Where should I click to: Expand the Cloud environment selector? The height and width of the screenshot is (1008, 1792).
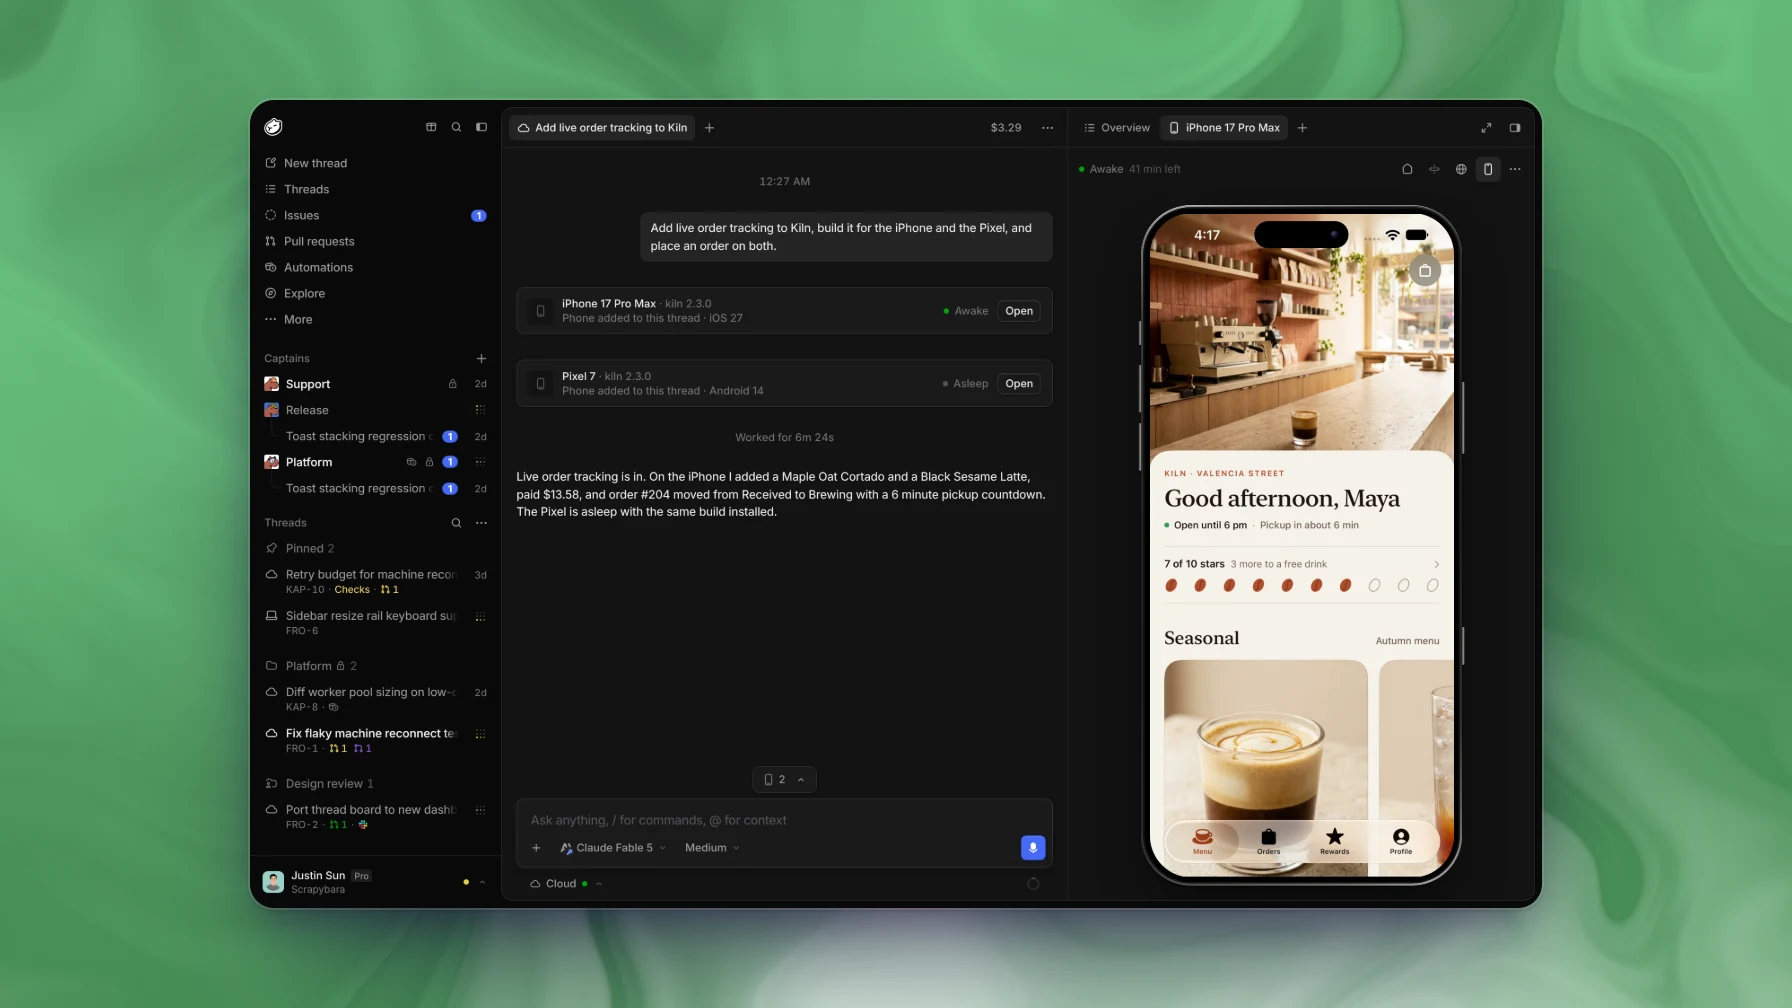(566, 884)
